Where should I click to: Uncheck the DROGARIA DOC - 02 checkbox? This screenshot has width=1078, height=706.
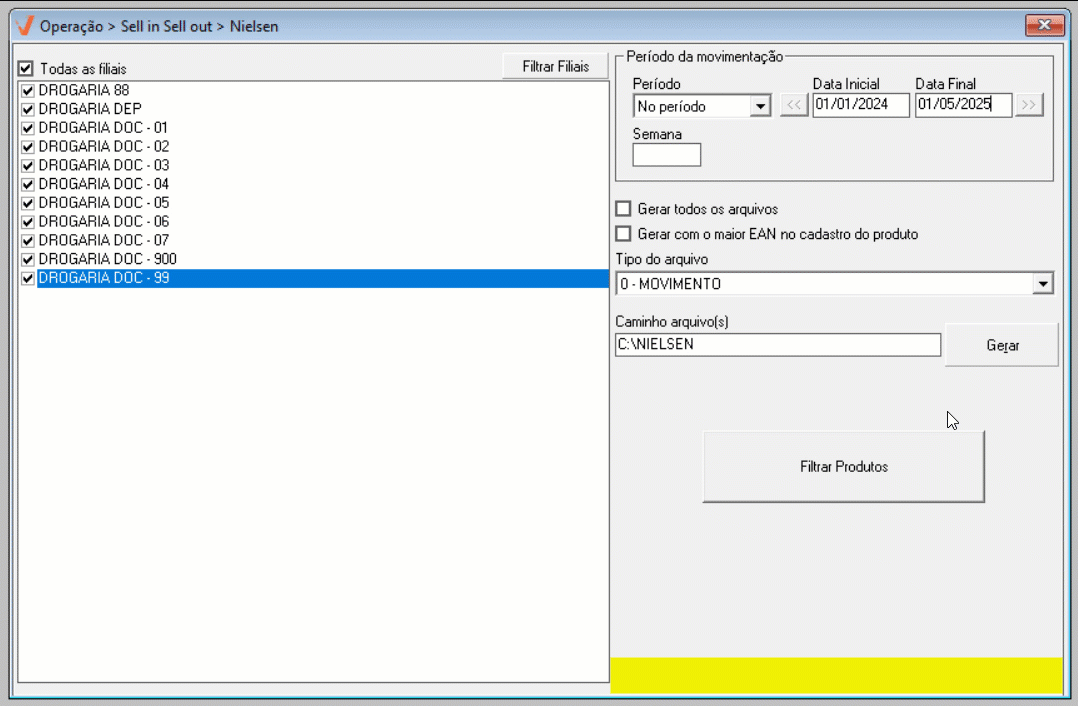[x=28, y=147]
